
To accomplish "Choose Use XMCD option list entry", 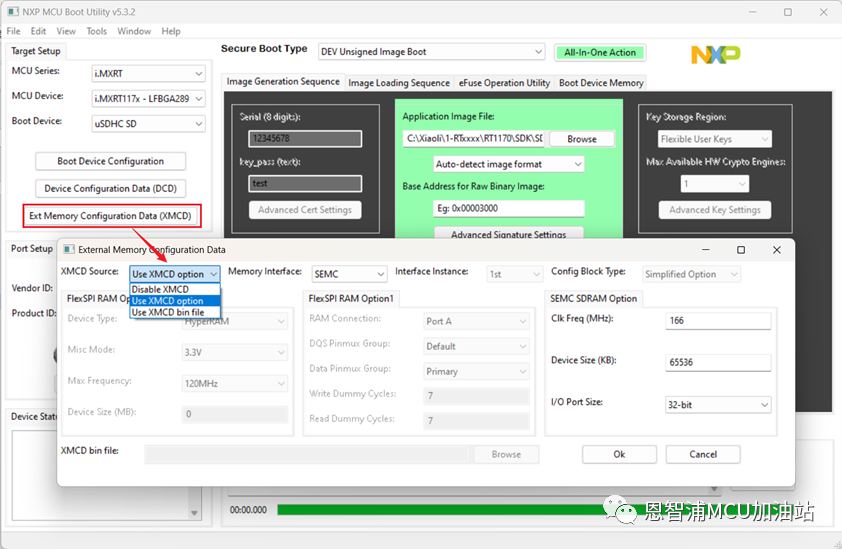I will pyautogui.click(x=175, y=301).
